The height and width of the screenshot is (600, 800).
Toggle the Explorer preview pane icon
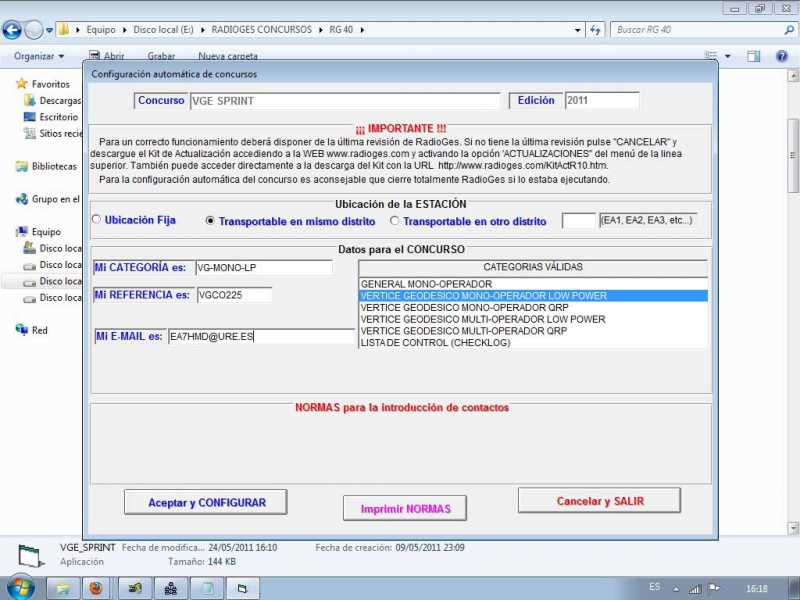click(x=752, y=56)
